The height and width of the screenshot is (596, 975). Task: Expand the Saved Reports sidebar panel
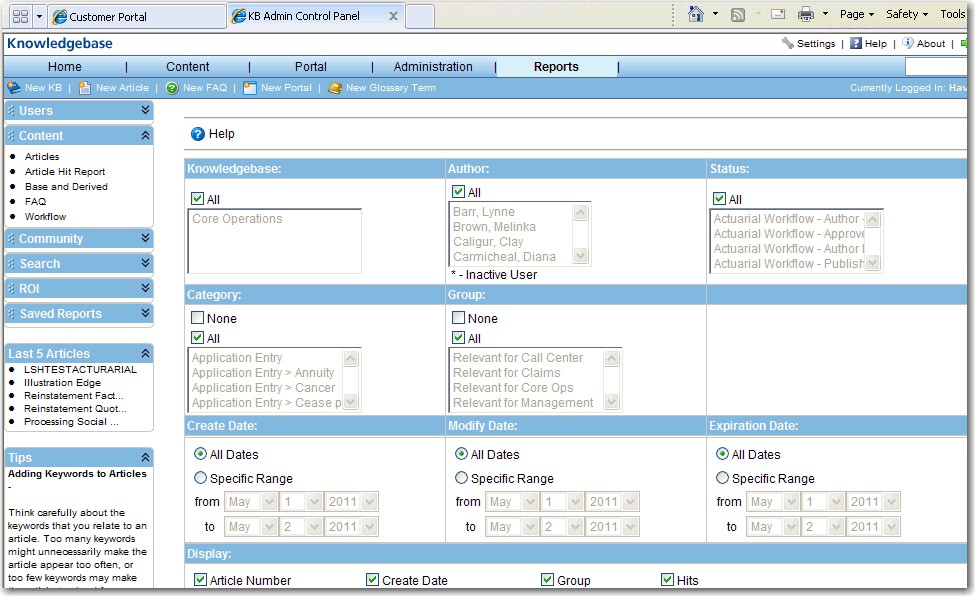click(145, 314)
